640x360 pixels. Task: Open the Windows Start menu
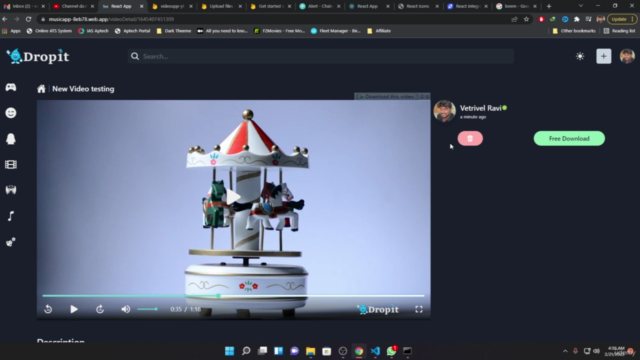click(229, 351)
